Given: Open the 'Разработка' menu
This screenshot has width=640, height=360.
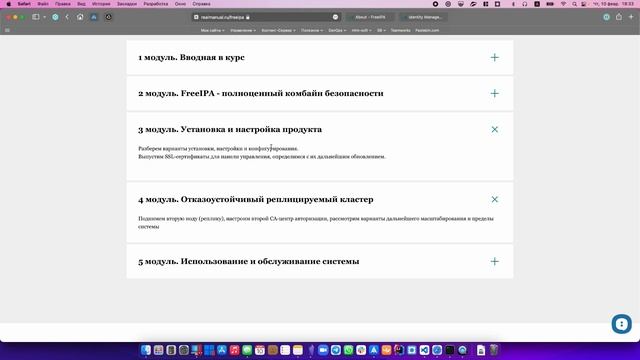Looking at the screenshot, I should [x=156, y=4].
